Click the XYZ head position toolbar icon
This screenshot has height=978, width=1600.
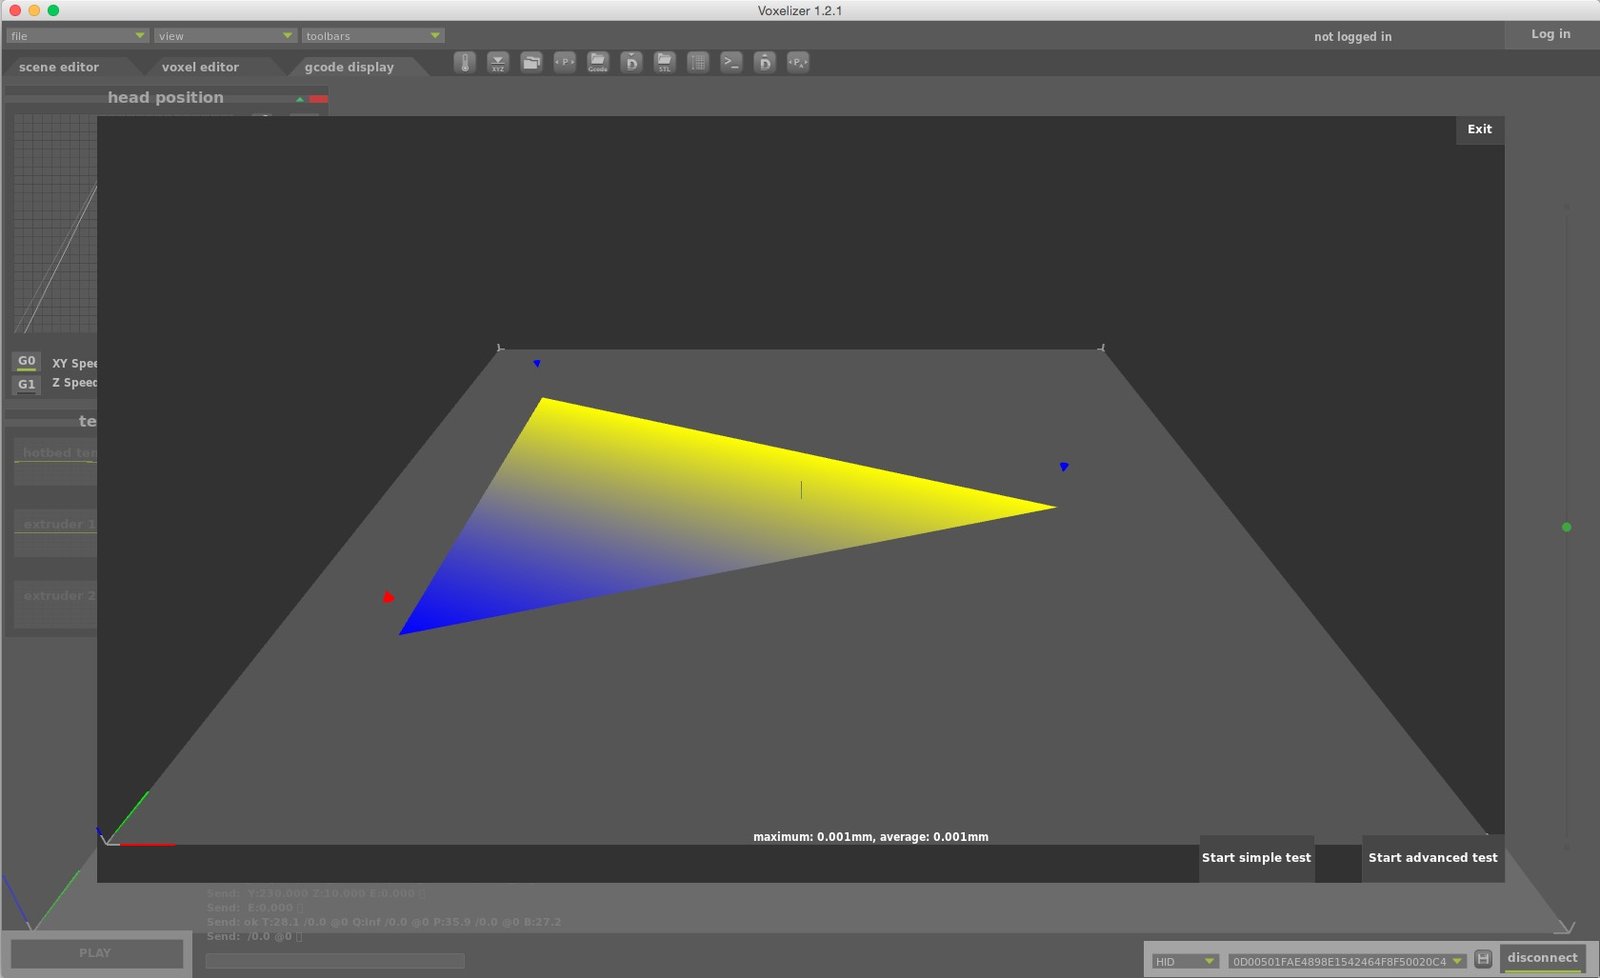pyautogui.click(x=498, y=62)
